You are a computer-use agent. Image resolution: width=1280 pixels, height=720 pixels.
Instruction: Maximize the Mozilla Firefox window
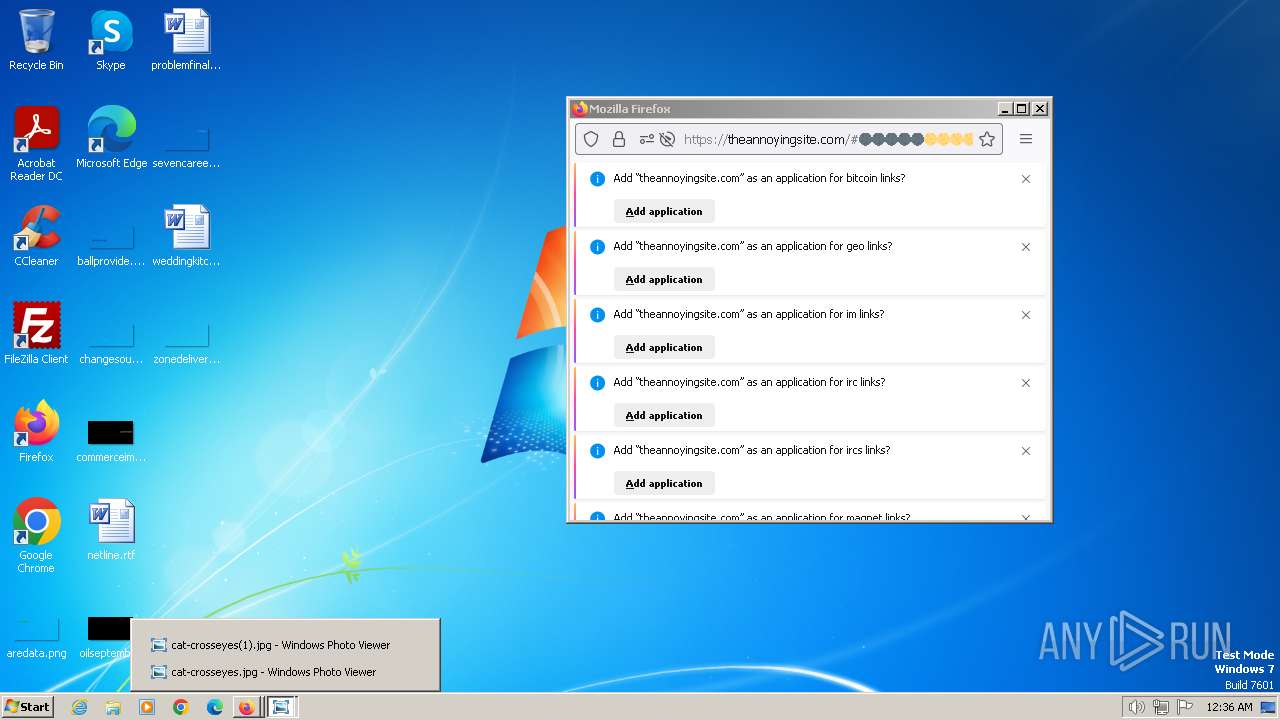[1021, 108]
